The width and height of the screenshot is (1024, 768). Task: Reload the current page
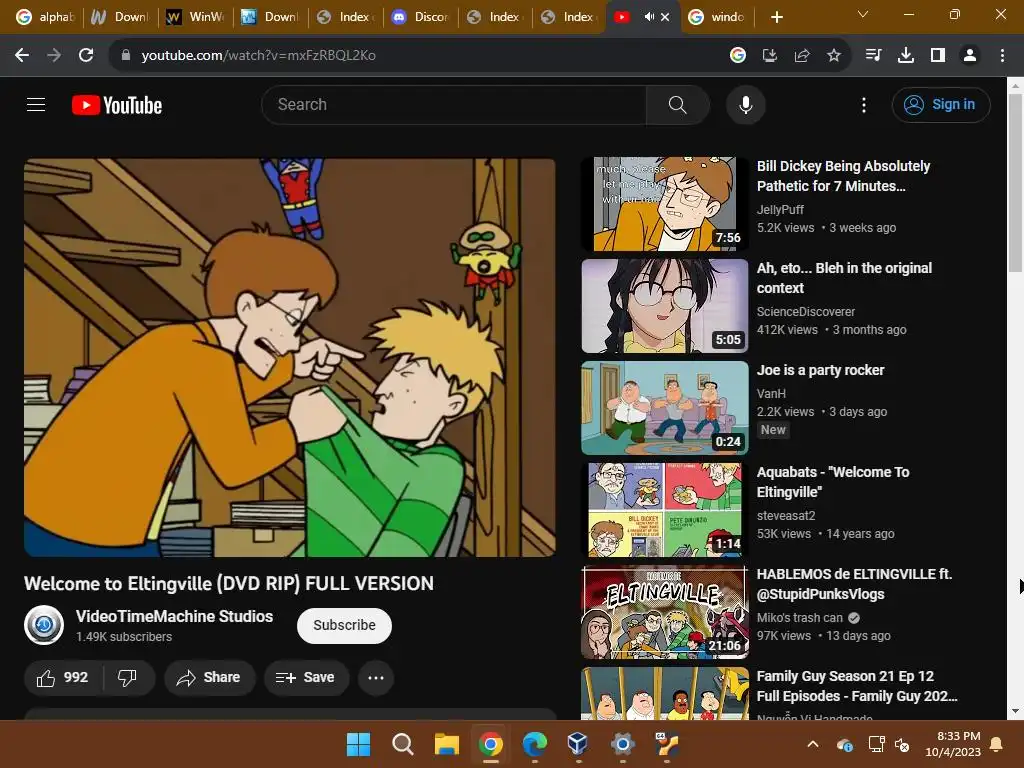(86, 55)
